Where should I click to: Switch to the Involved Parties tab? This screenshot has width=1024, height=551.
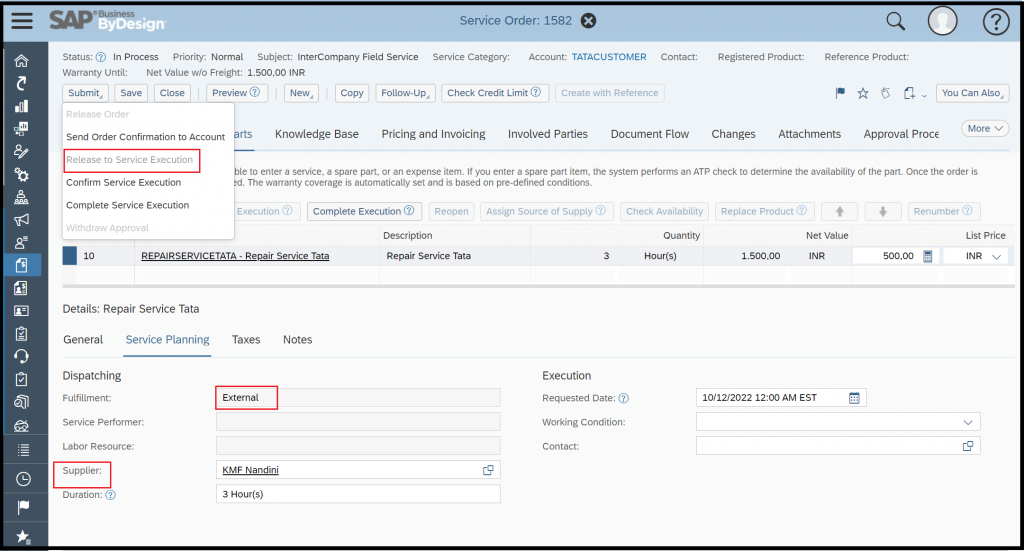coord(548,134)
